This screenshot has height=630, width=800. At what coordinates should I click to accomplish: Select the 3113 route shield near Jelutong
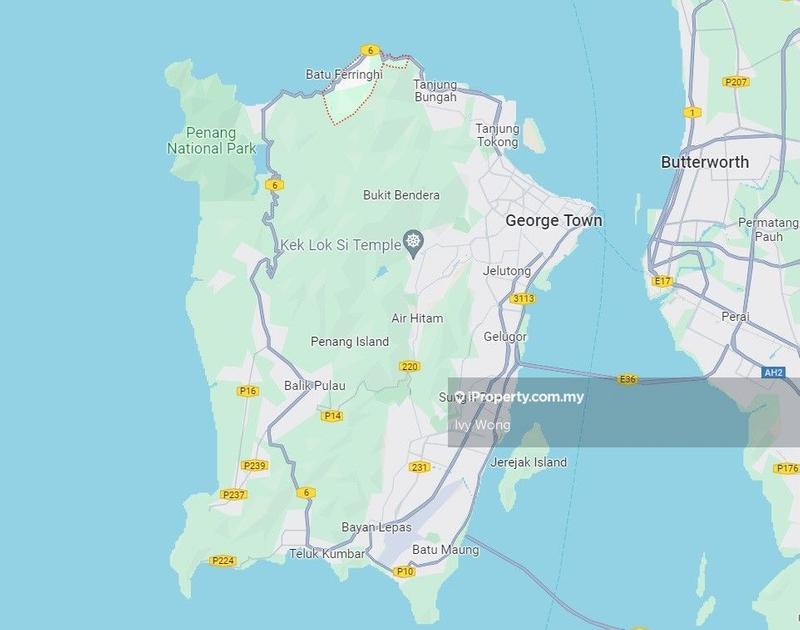pos(522,298)
